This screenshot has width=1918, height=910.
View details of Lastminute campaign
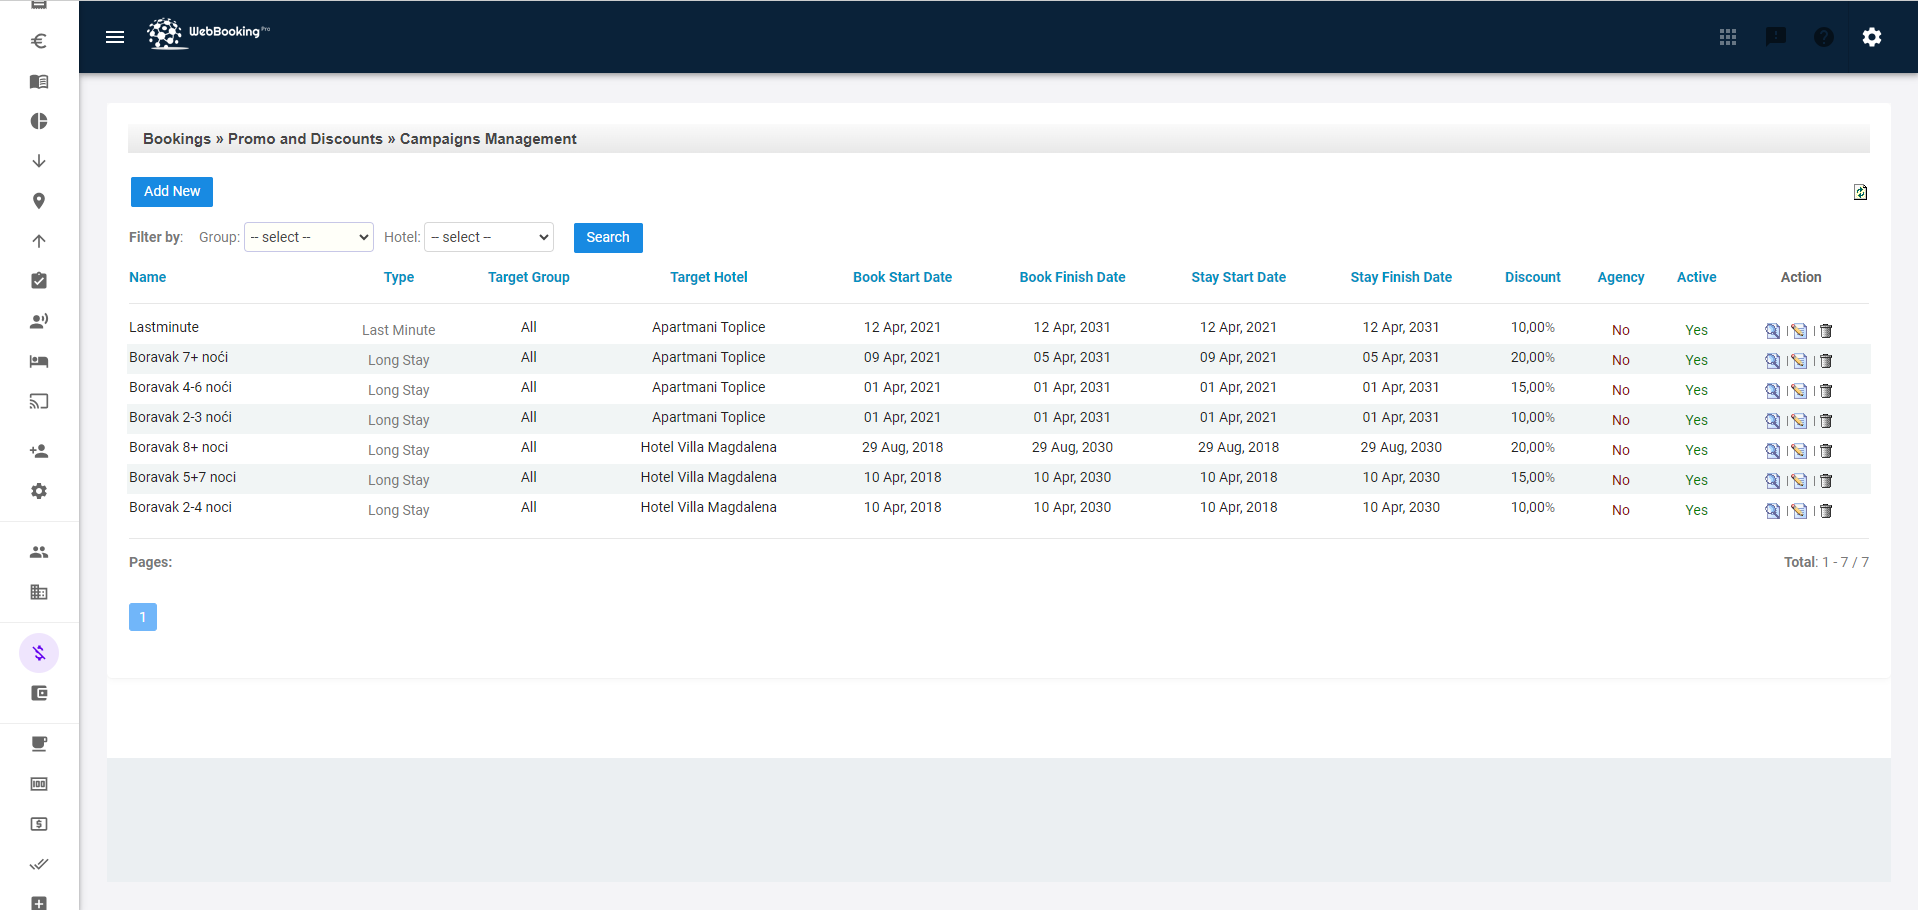1772,331
